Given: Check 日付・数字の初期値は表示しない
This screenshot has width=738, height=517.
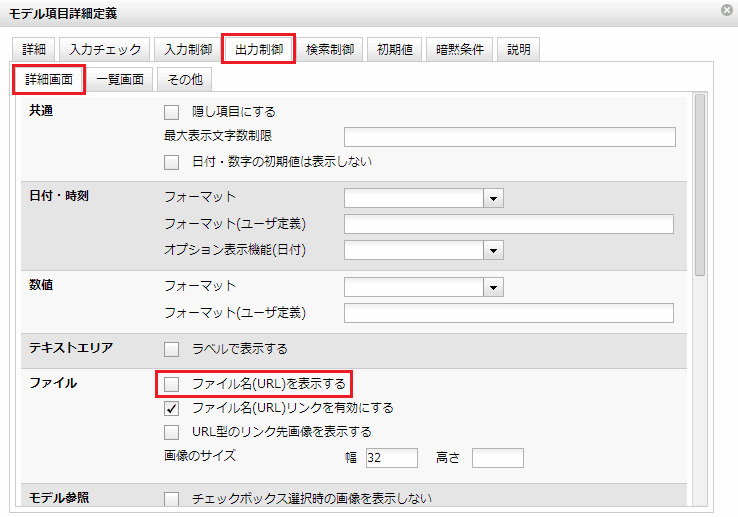Looking at the screenshot, I should coord(171,162).
